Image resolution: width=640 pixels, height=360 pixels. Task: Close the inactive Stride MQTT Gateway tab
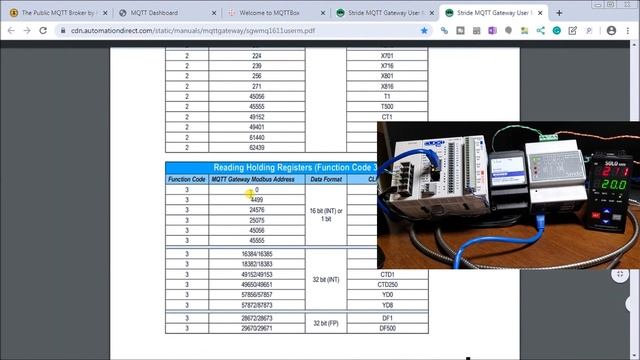(432, 13)
